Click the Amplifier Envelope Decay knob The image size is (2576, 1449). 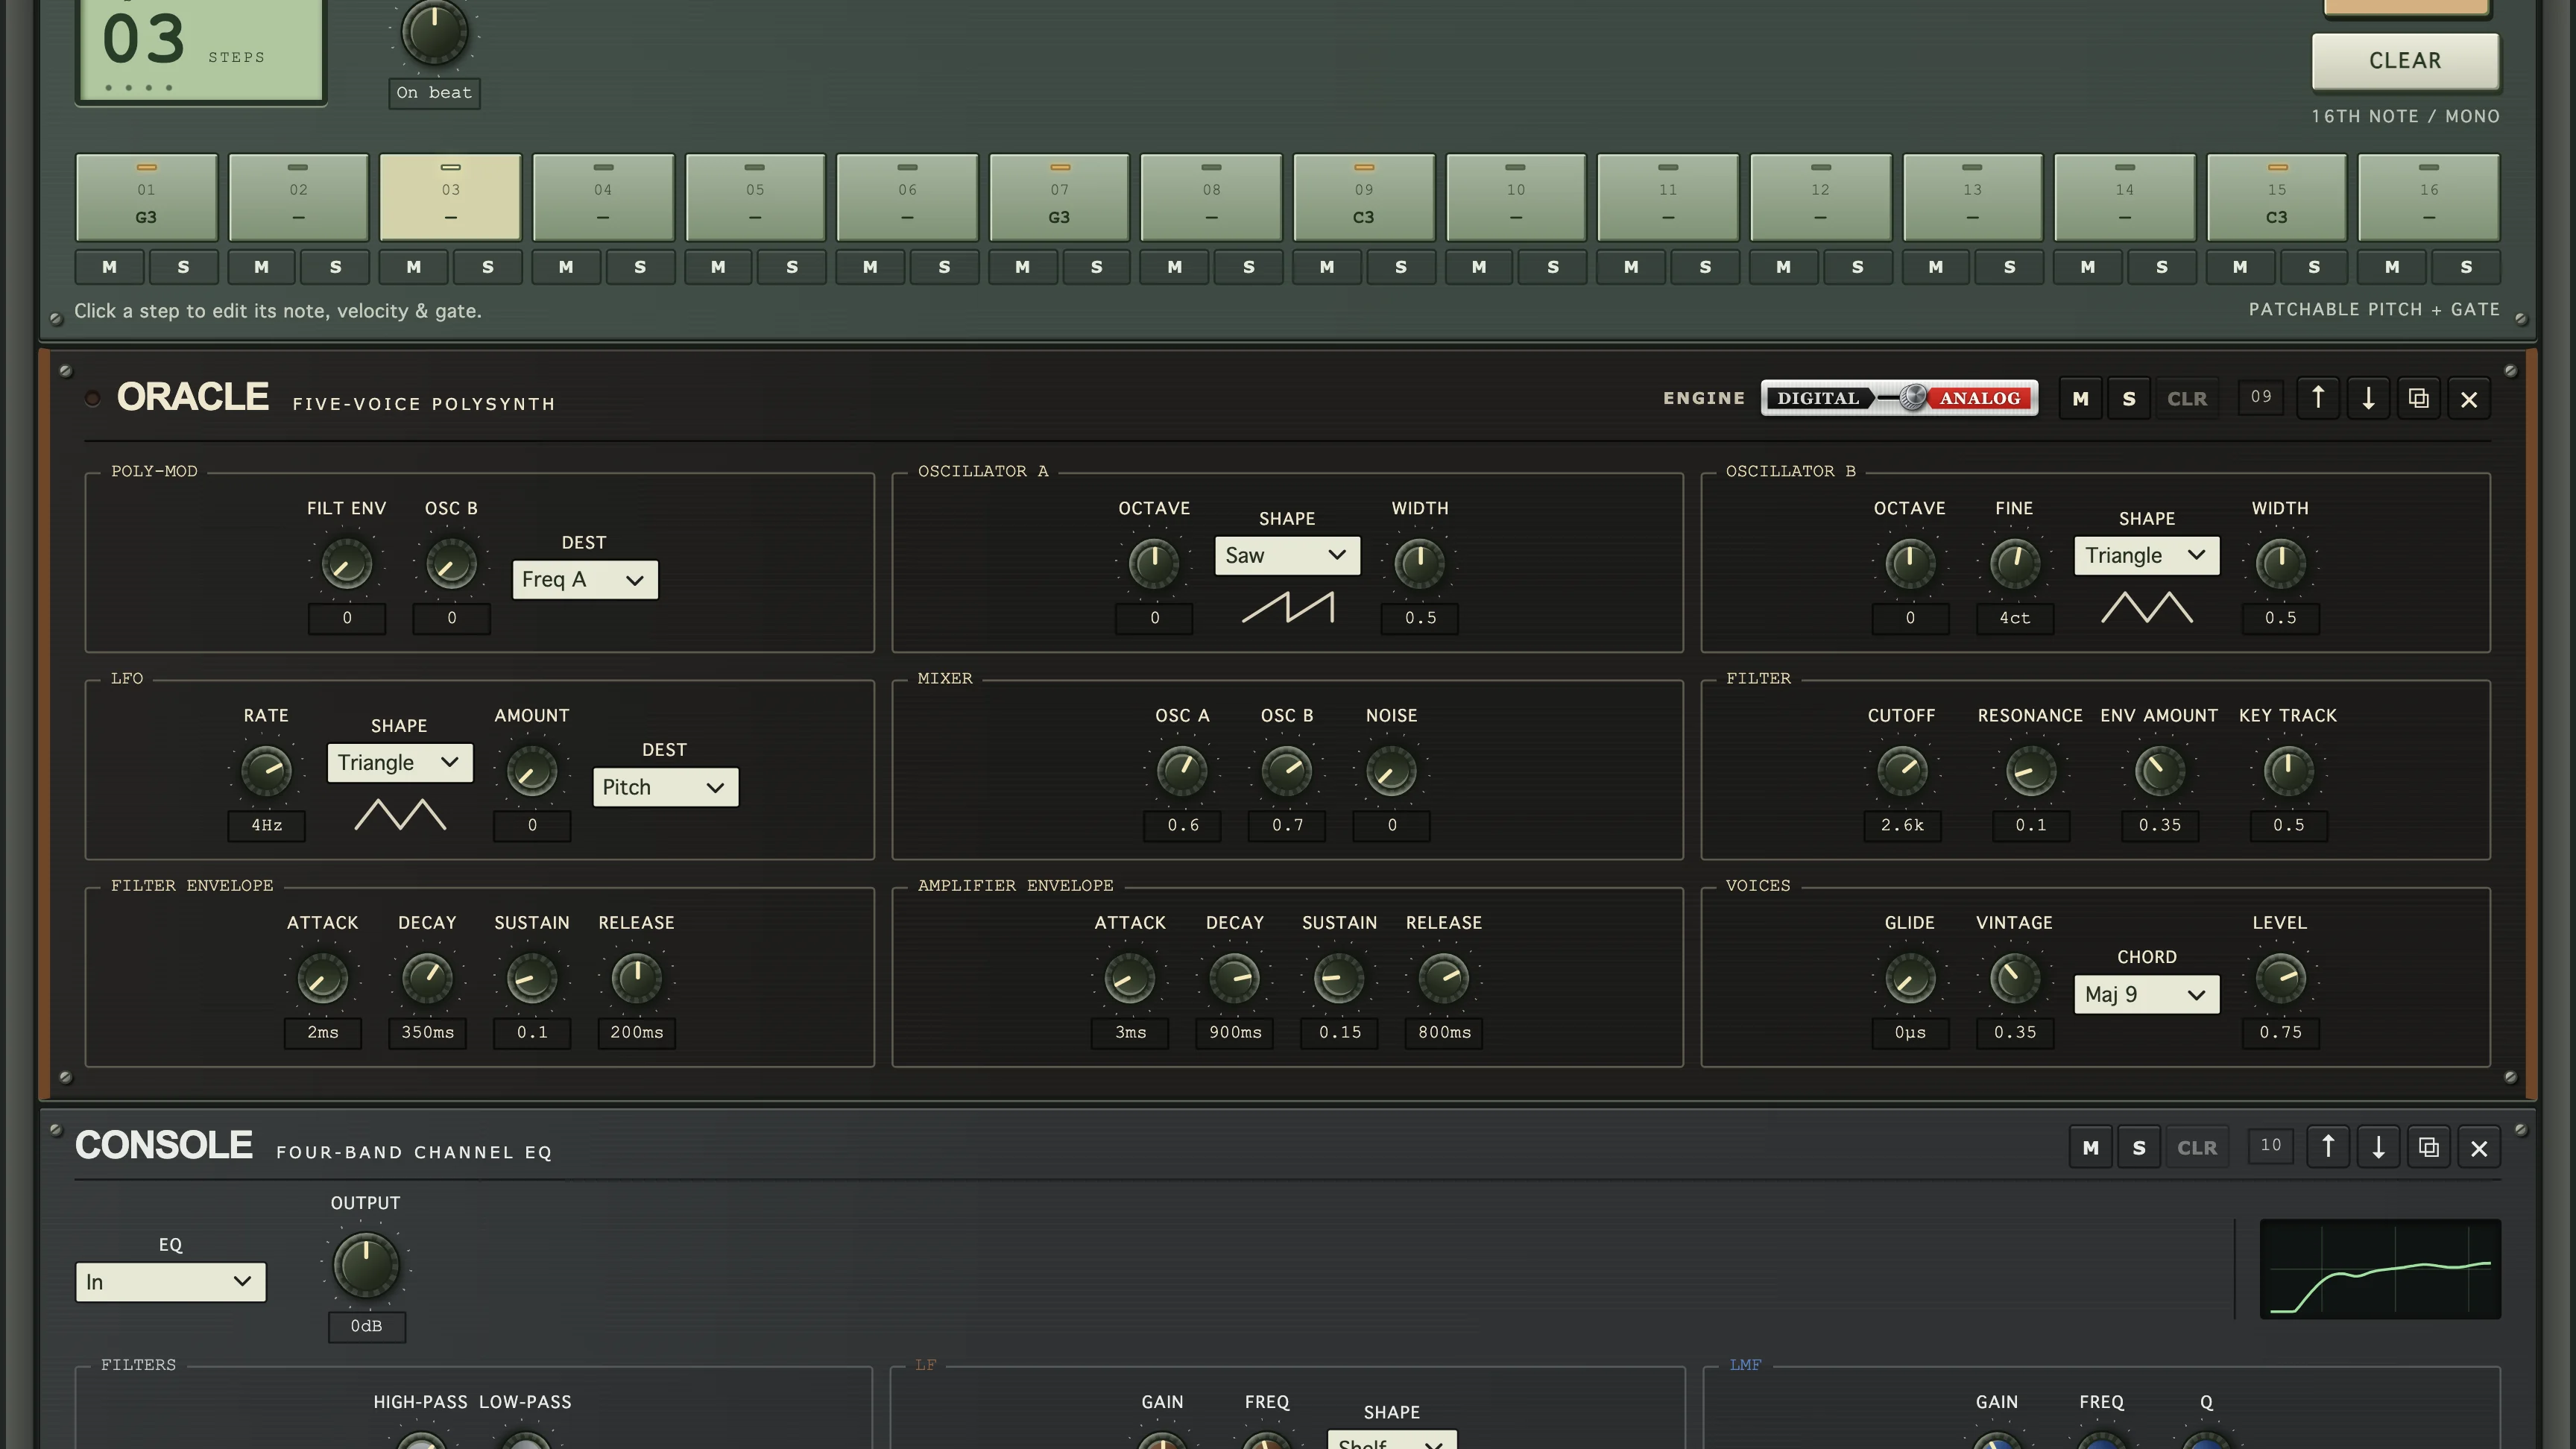pyautogui.click(x=1234, y=978)
